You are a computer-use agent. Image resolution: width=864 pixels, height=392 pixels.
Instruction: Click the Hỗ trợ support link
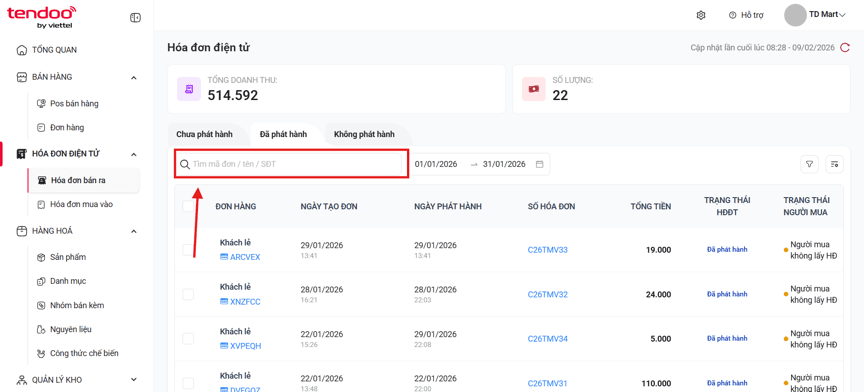click(x=746, y=15)
